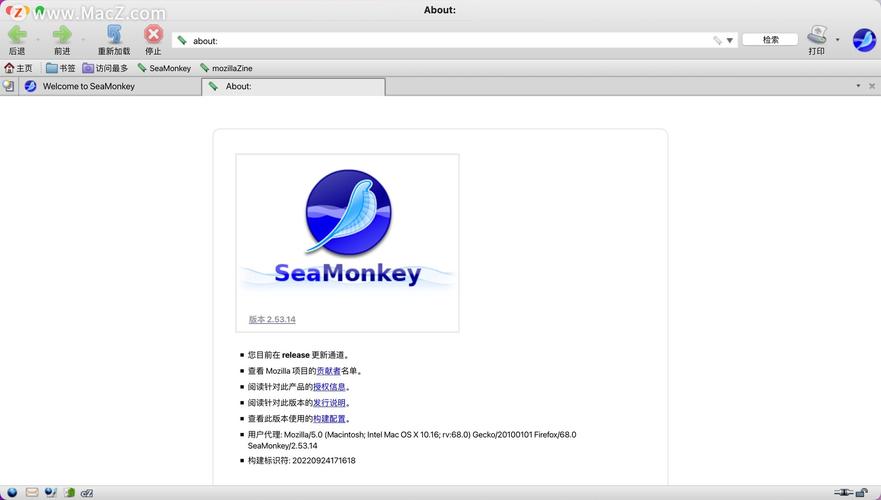Open the 授权信息 licensing link
881x500 pixels.
click(329, 387)
